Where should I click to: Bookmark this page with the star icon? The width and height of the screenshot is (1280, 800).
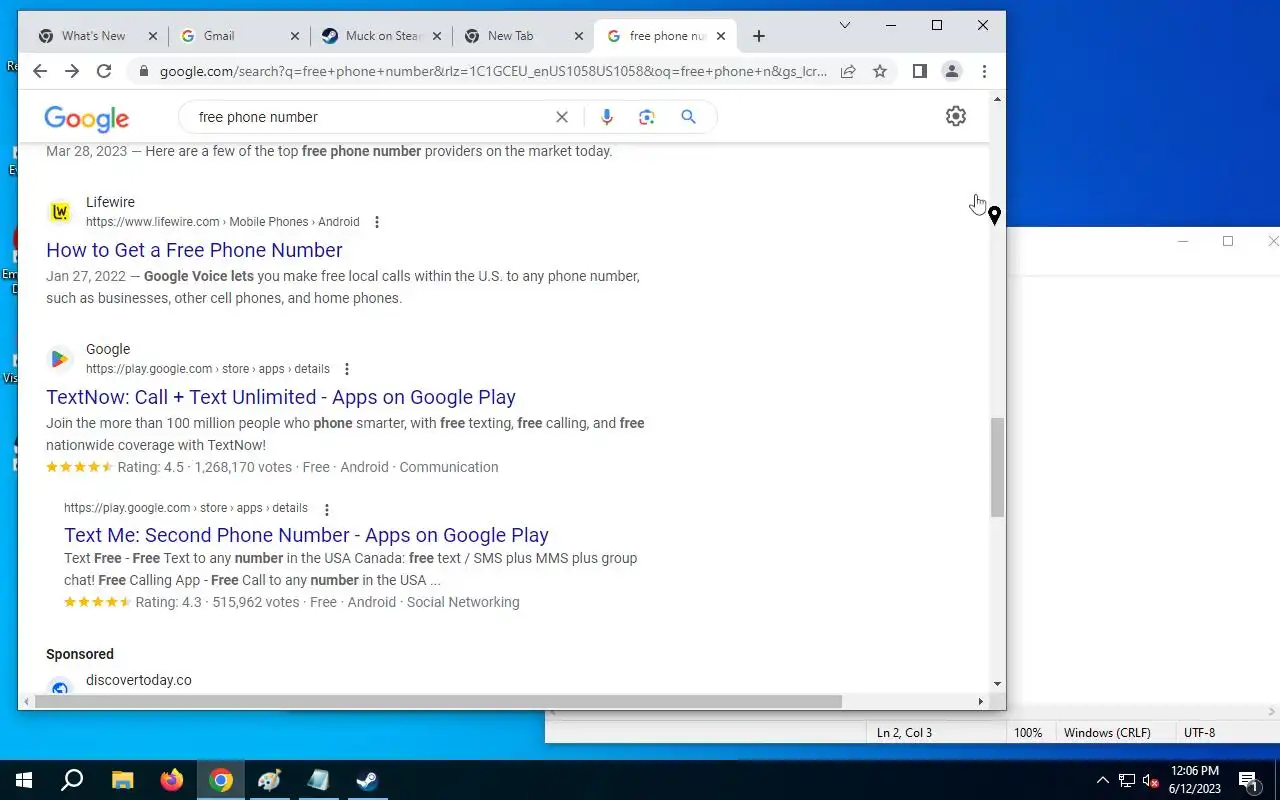880,71
